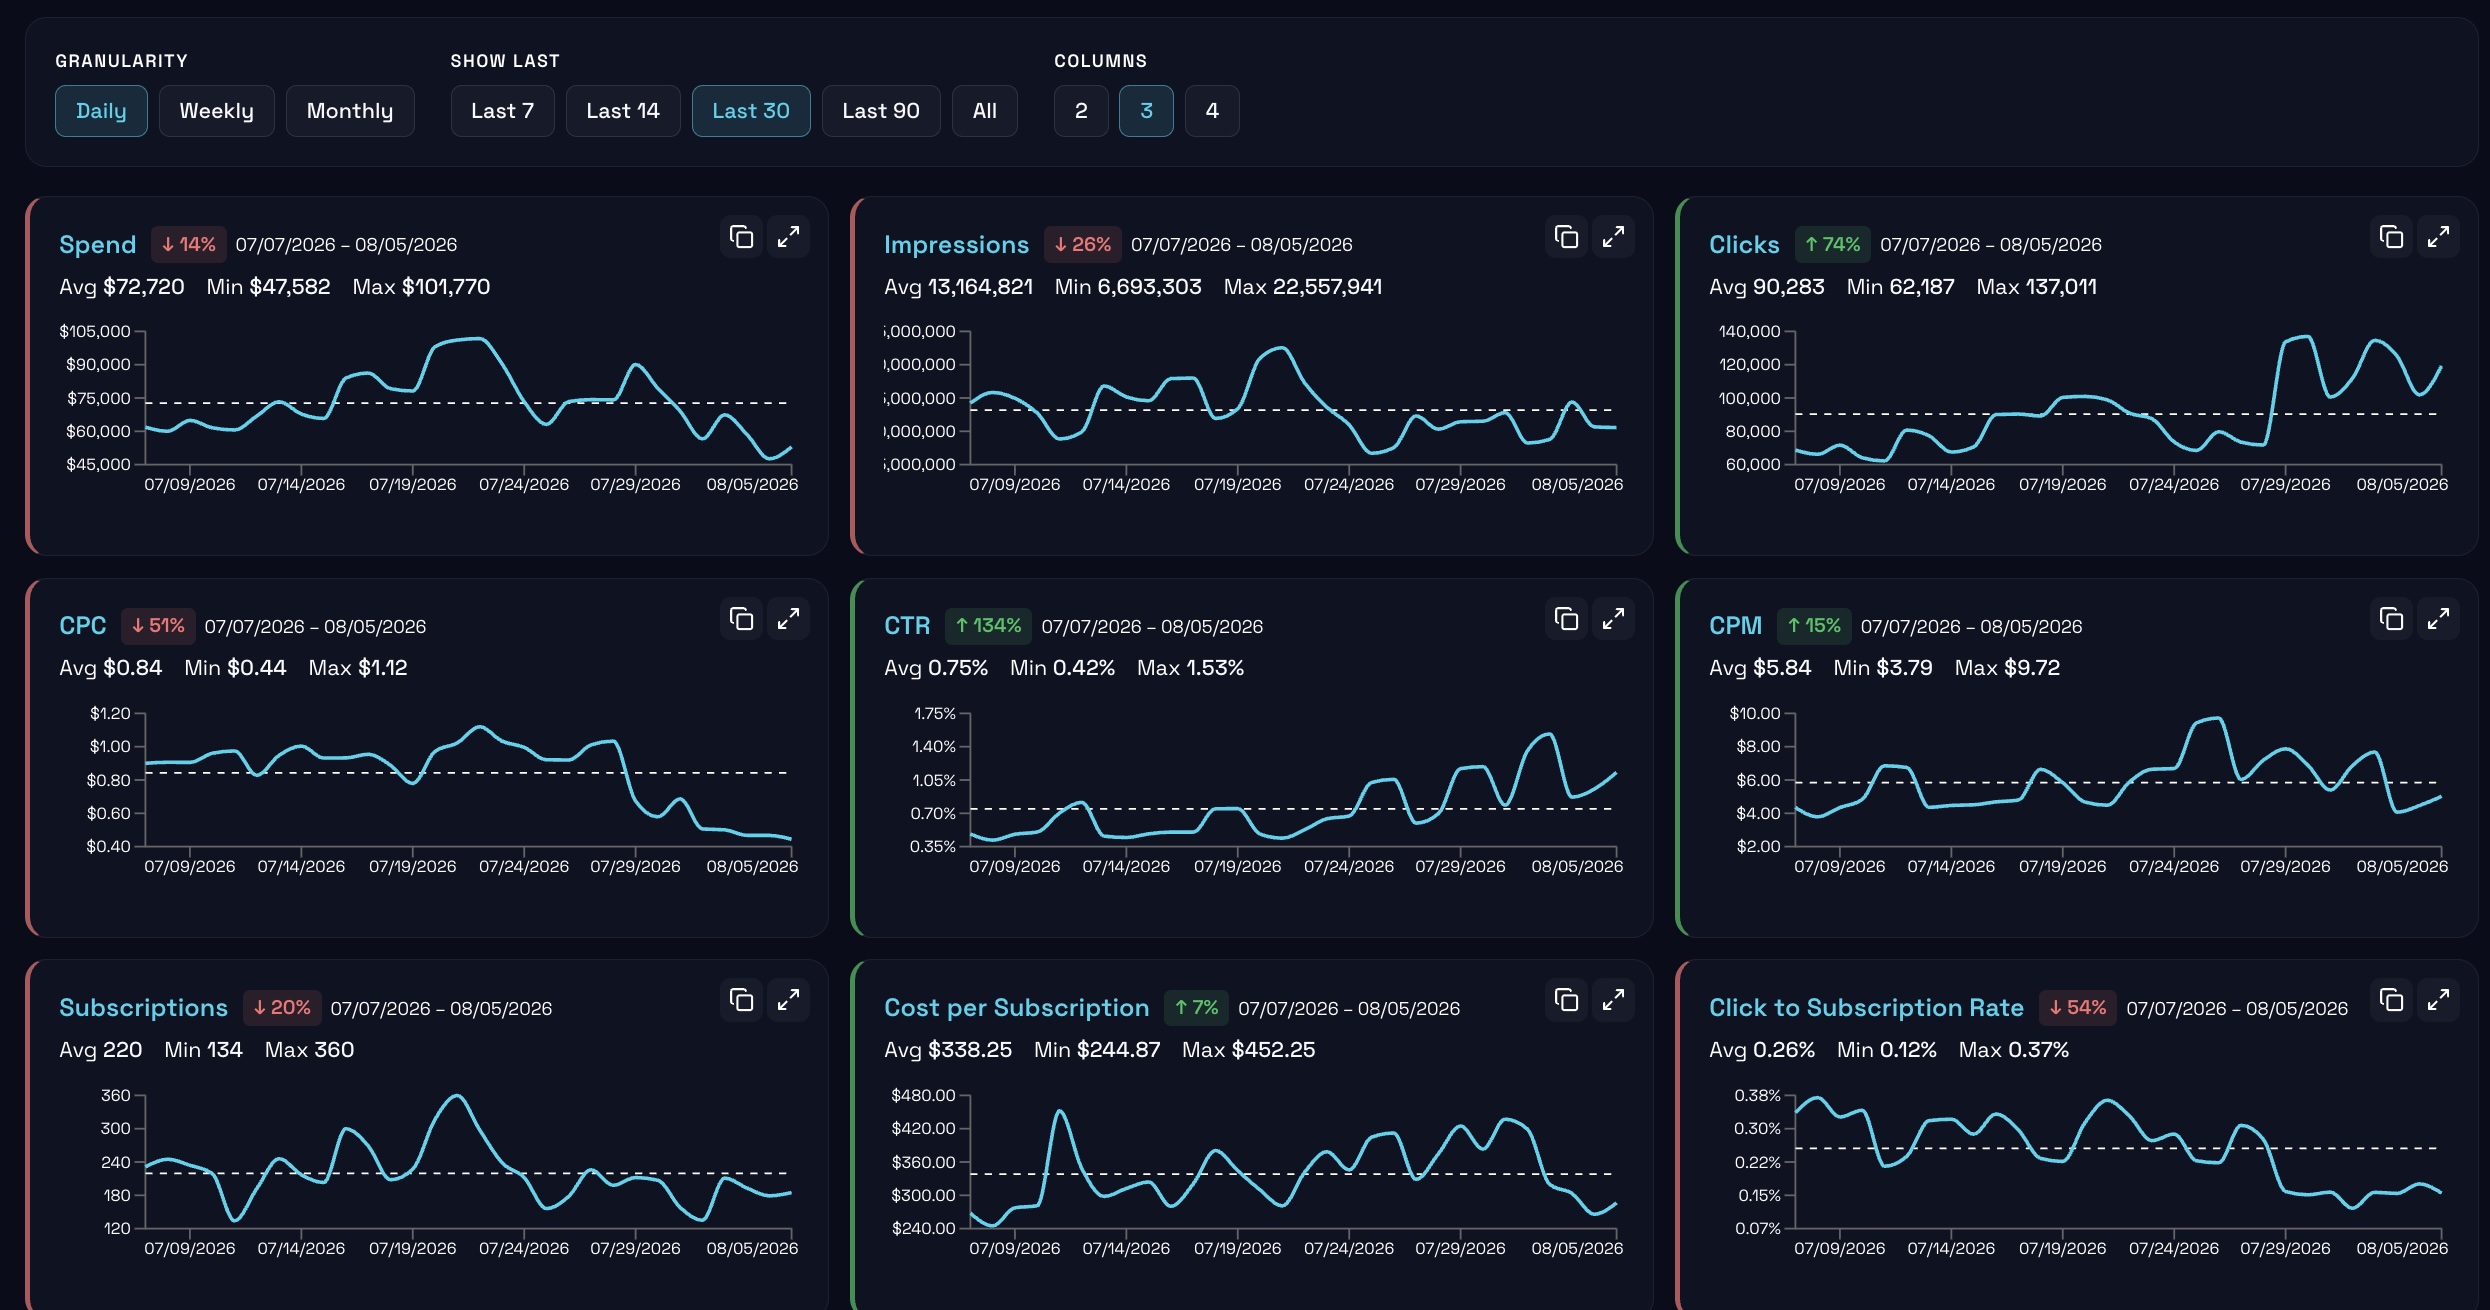Image resolution: width=2490 pixels, height=1310 pixels.
Task: Copy the CTR chart
Action: tap(1566, 619)
